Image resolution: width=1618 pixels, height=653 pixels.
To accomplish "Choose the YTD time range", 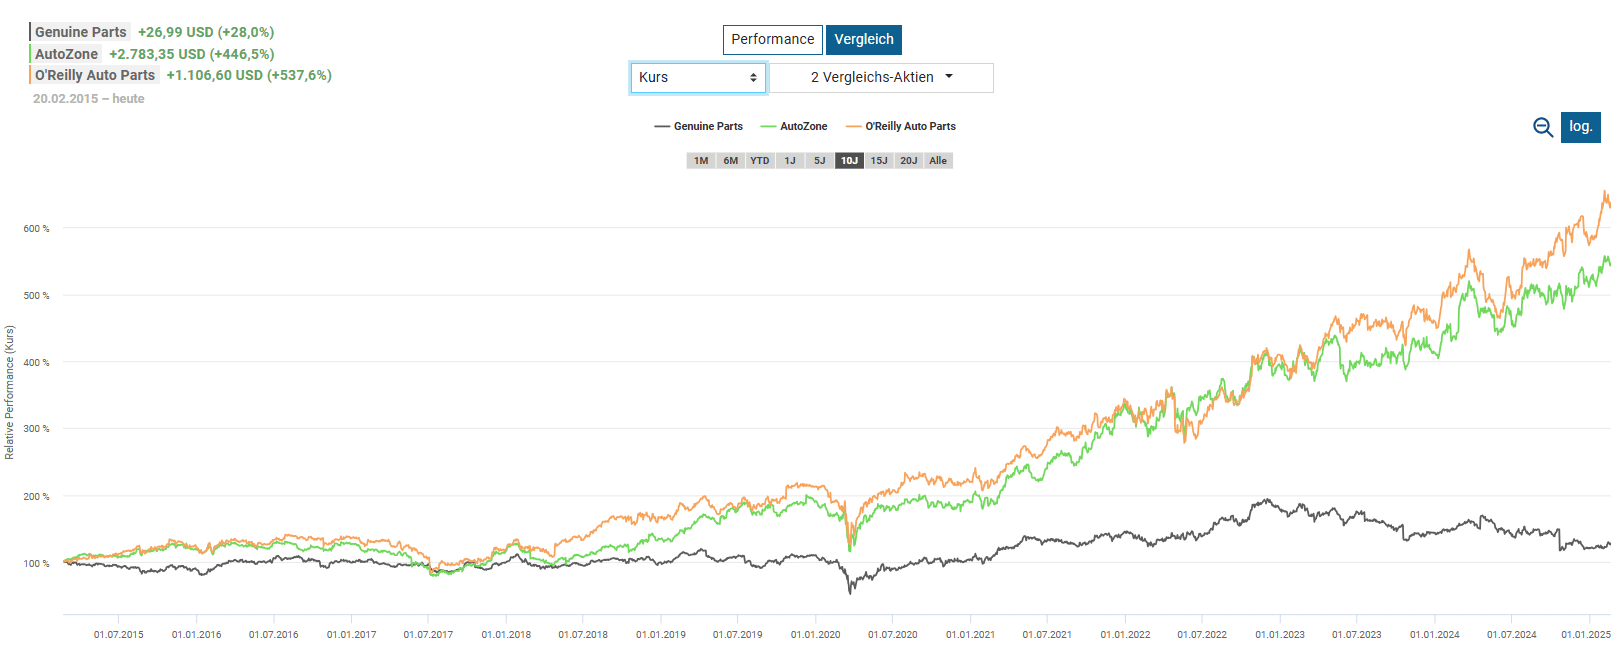I will click(x=760, y=161).
